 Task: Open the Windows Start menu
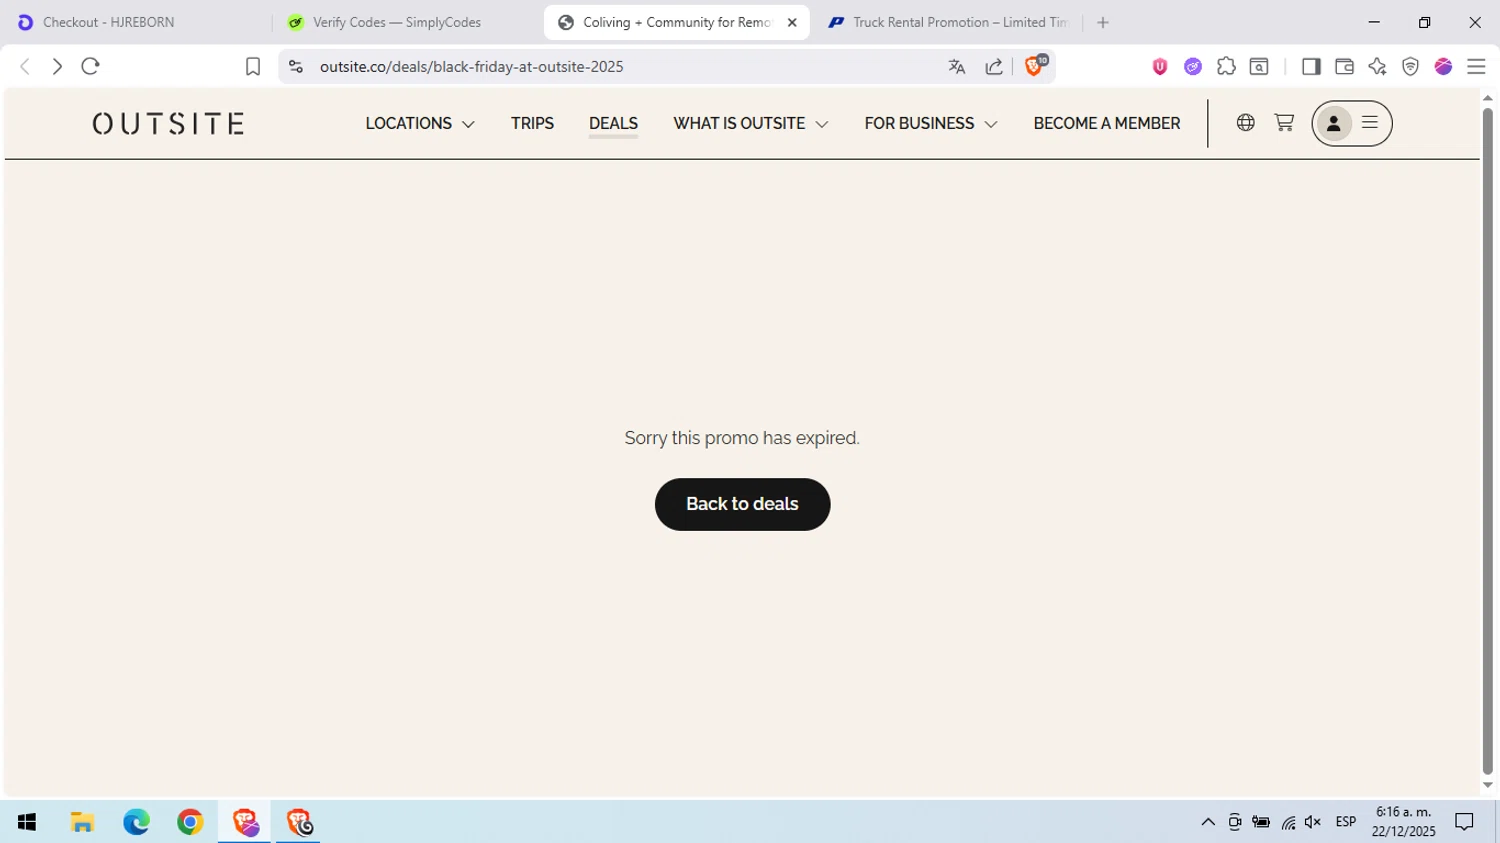[x=27, y=822]
